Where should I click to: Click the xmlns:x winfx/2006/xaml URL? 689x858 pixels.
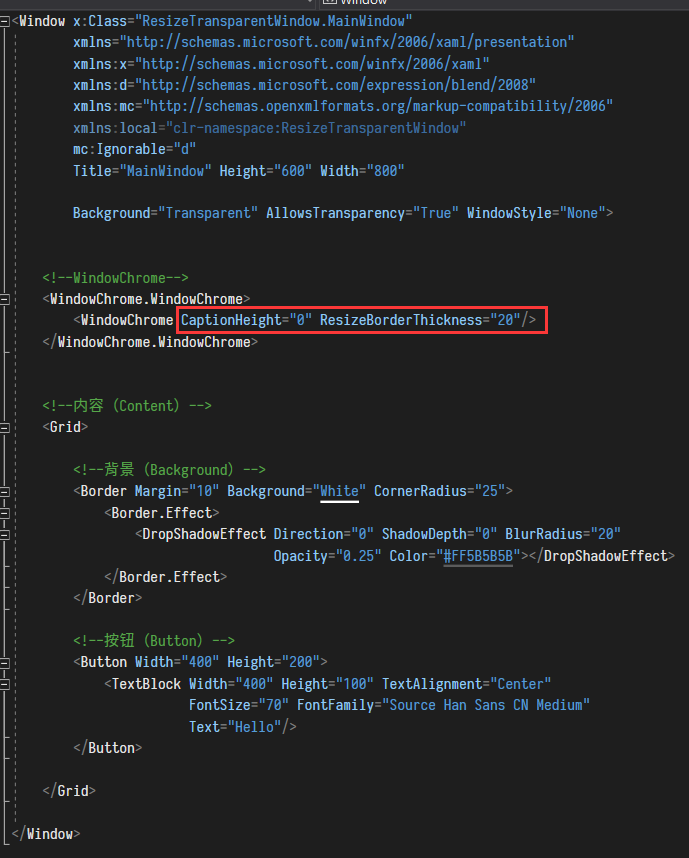click(x=312, y=64)
